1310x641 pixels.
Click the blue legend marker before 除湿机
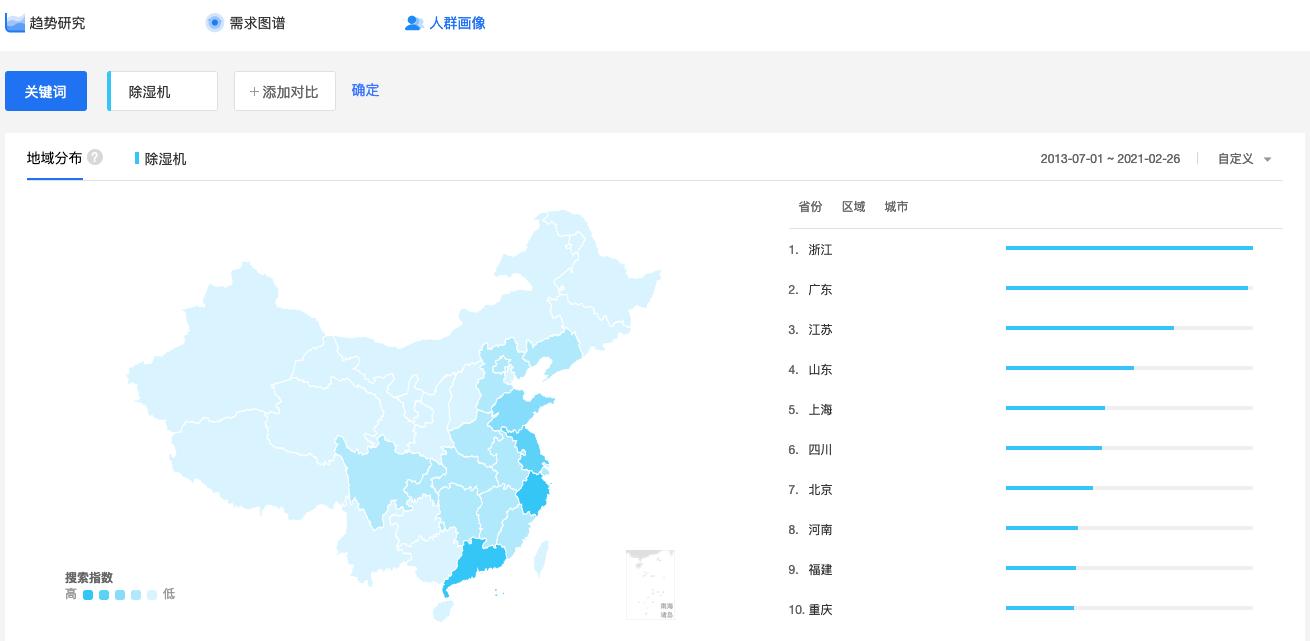tap(137, 158)
